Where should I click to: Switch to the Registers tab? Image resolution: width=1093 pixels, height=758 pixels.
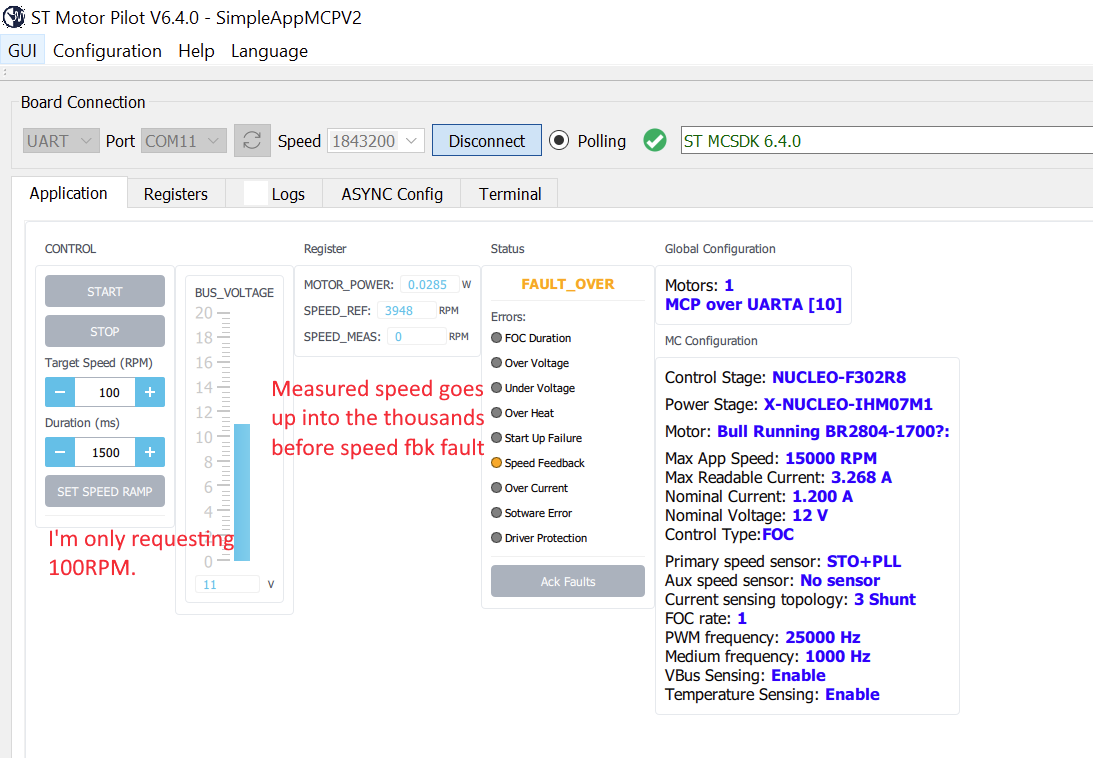pos(176,193)
